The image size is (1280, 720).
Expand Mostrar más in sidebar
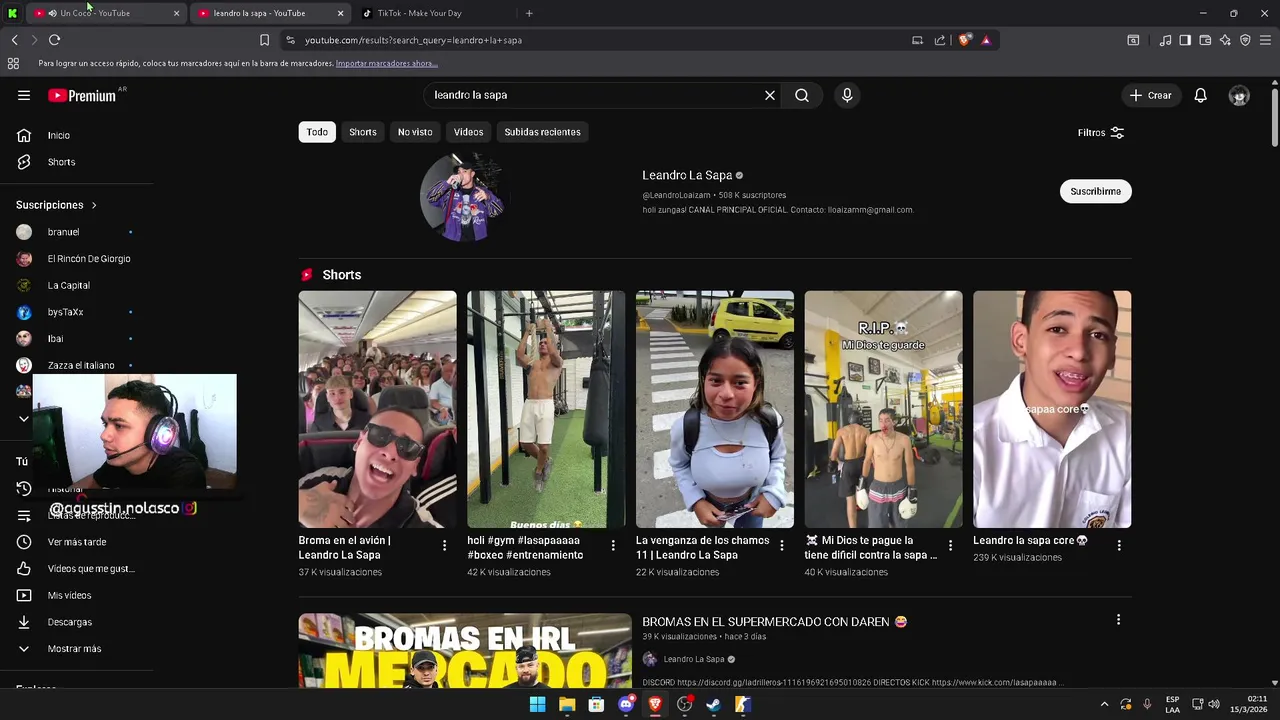[x=76, y=649]
